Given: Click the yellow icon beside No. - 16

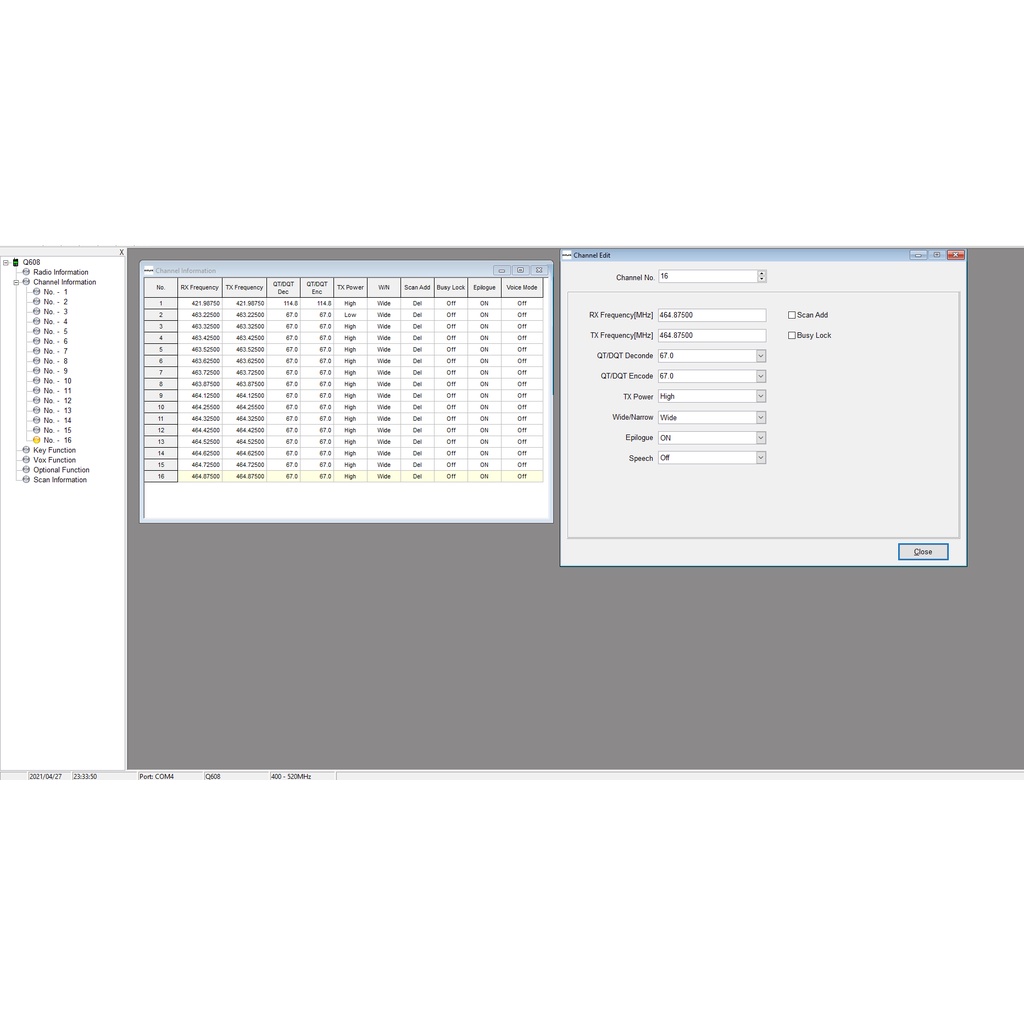Looking at the screenshot, I should point(37,440).
